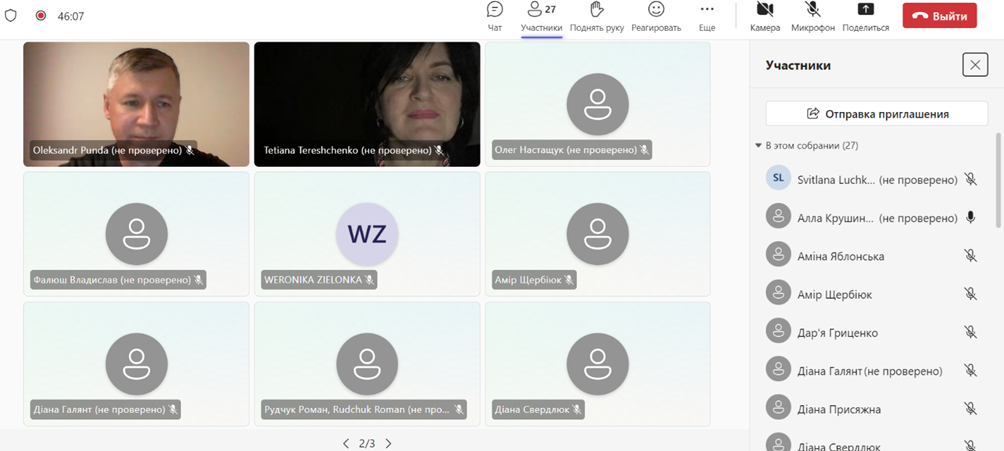Click muted mic icon on Фалюш Владислав tile
This screenshot has width=1004, height=451.
coord(198,280)
